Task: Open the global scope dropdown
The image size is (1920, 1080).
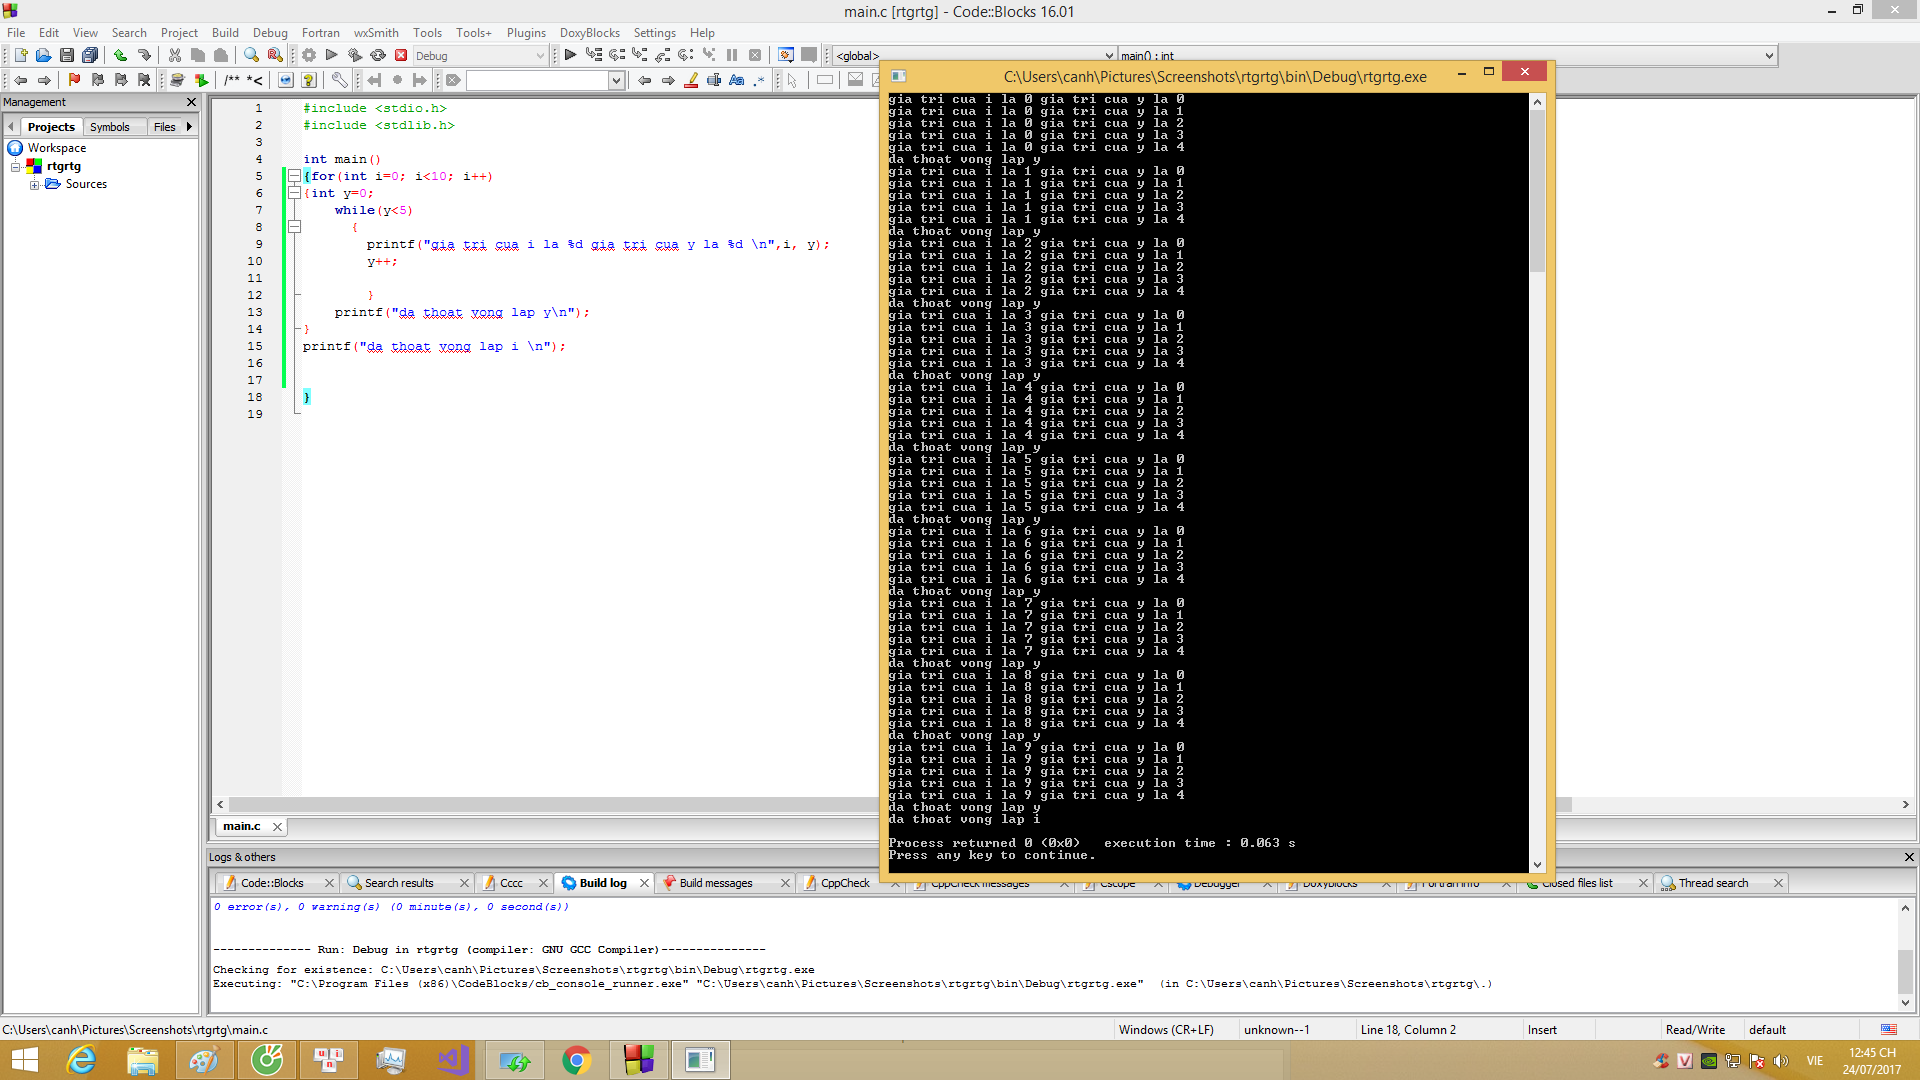Action: pos(1109,56)
